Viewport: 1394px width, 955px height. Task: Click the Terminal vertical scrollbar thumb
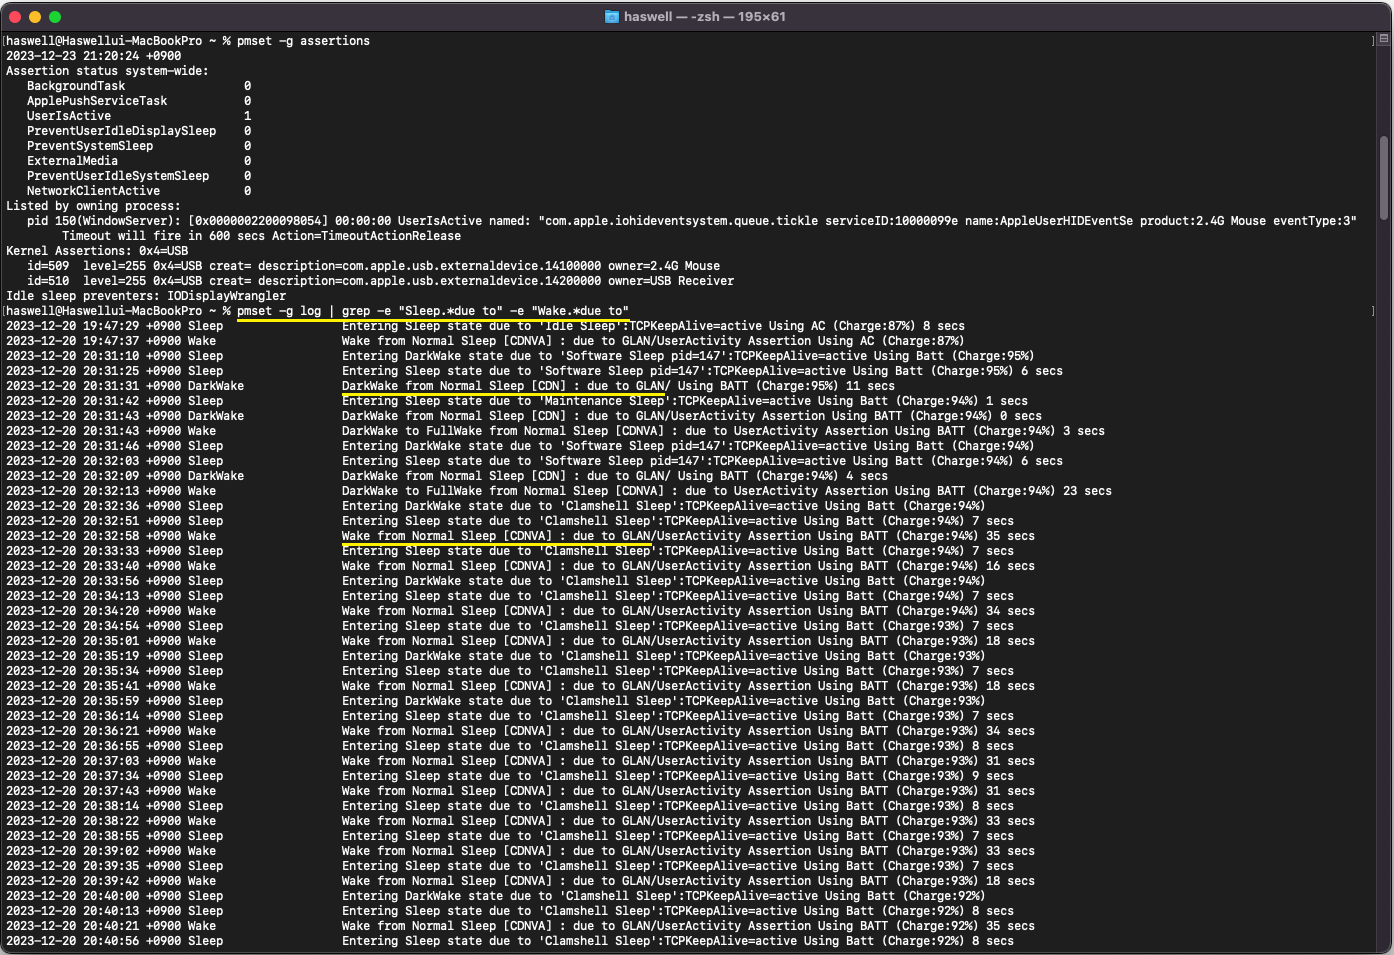(x=1384, y=178)
